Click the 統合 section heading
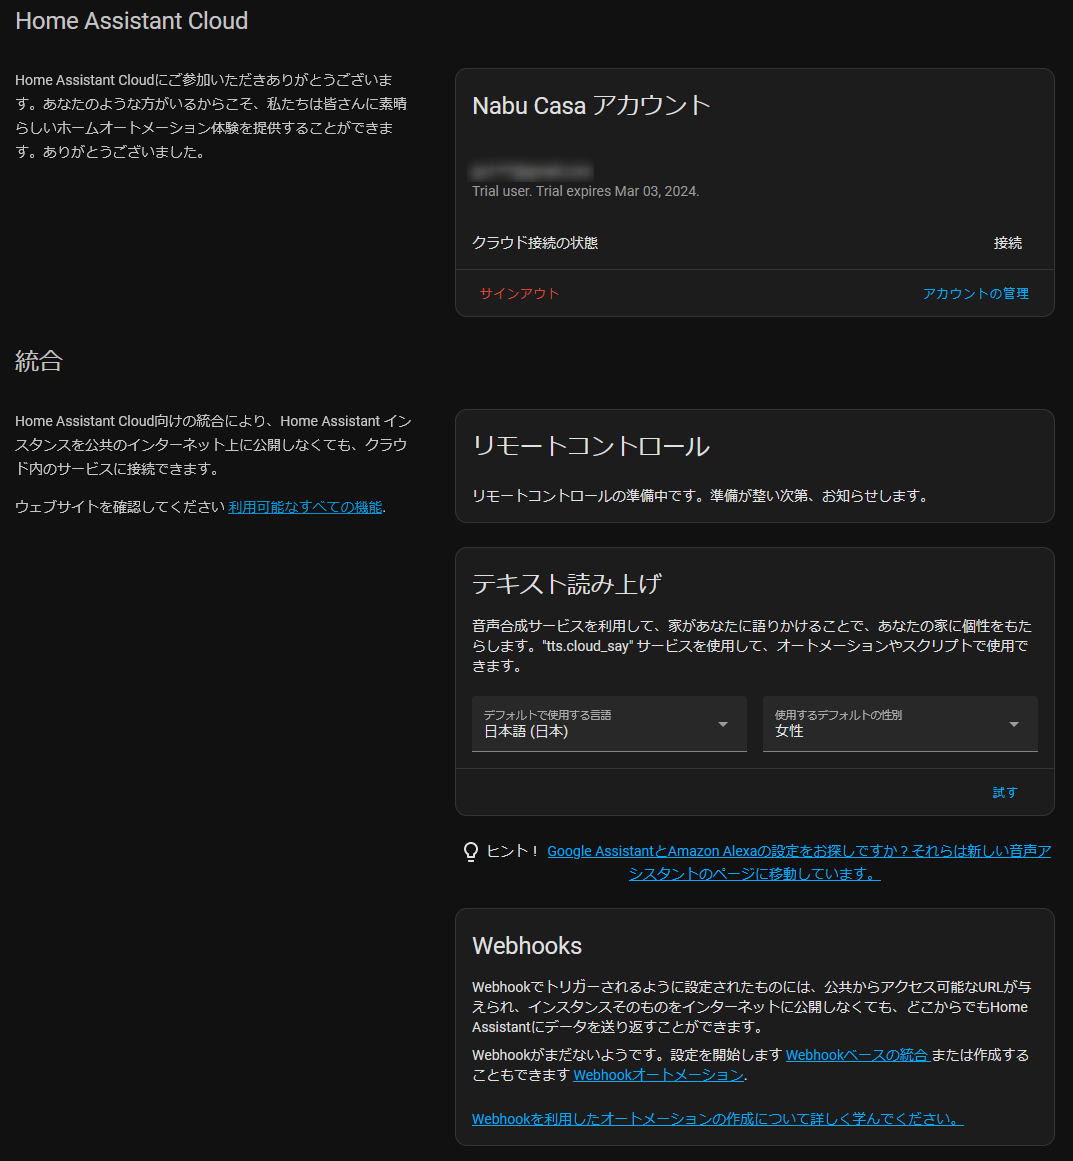1073x1161 pixels. tap(39, 361)
